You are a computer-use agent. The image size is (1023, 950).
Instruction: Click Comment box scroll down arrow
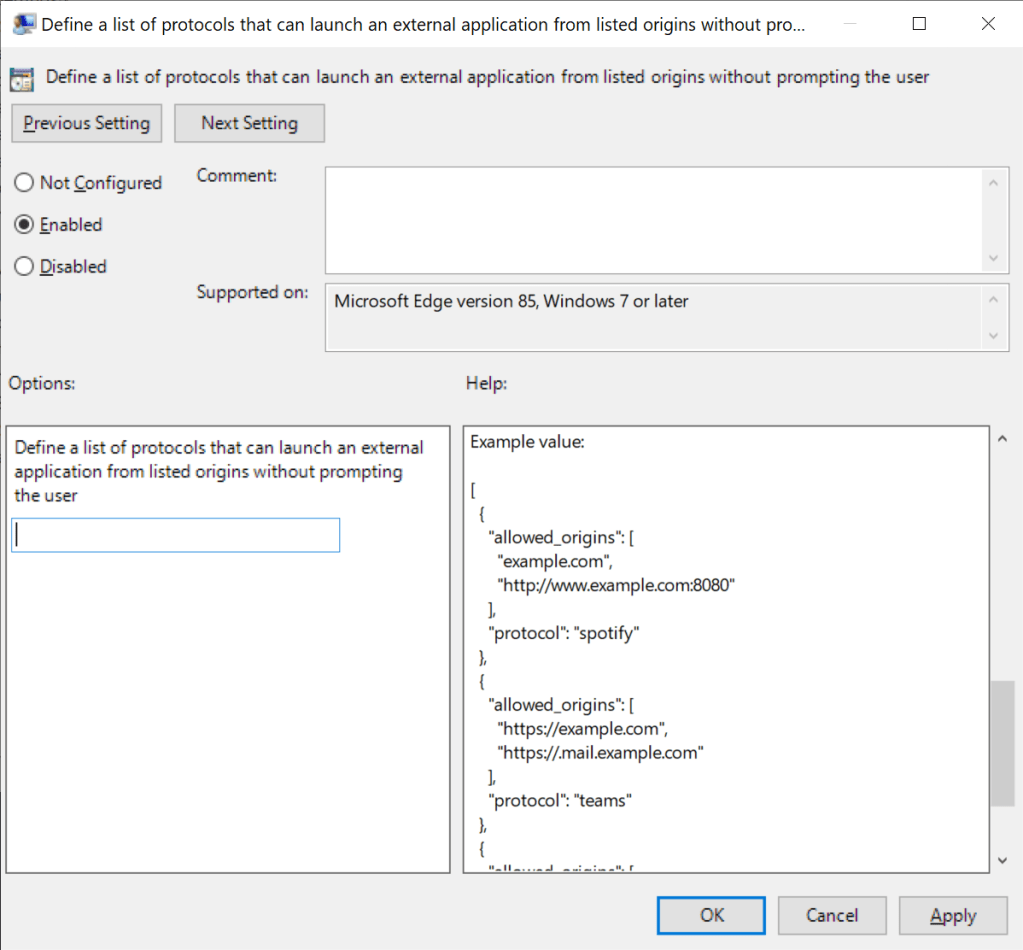pos(994,257)
